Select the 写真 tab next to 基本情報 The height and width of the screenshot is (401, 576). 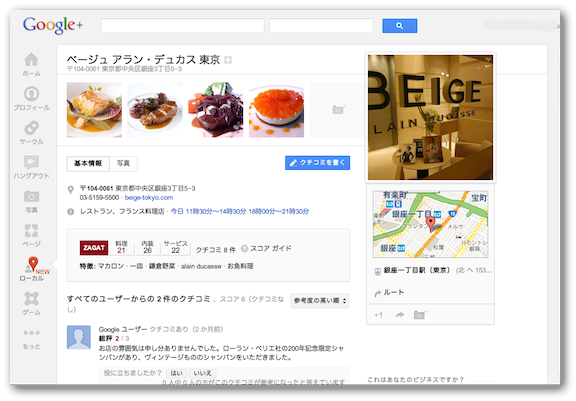coord(123,163)
